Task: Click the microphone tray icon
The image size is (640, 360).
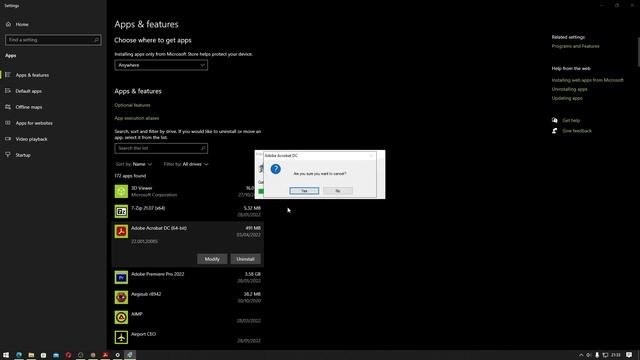Action: (x=597, y=355)
